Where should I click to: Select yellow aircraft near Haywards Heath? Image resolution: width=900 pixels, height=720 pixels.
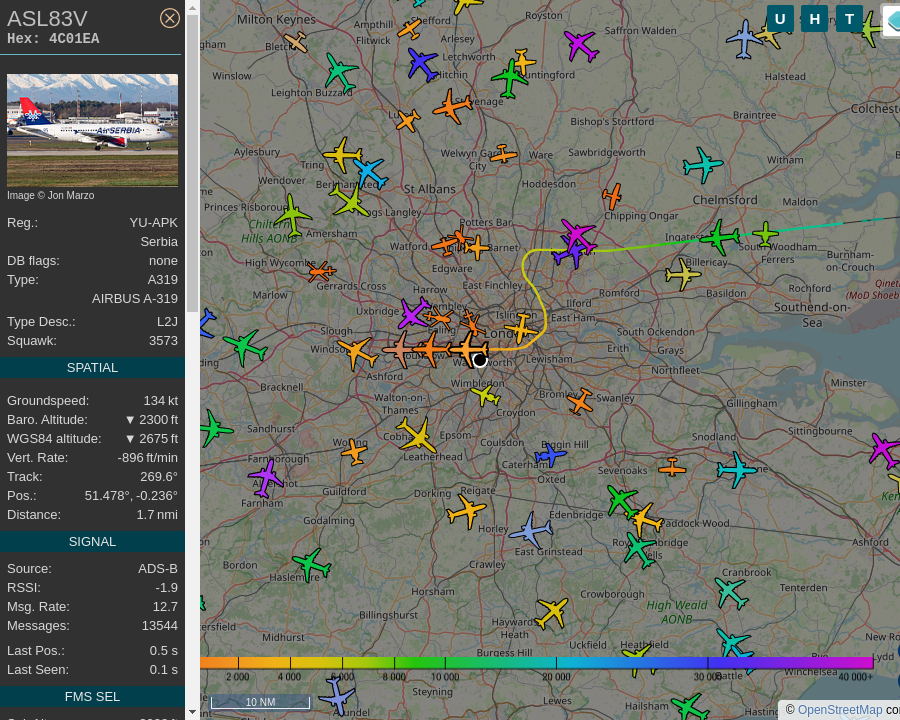tap(552, 613)
